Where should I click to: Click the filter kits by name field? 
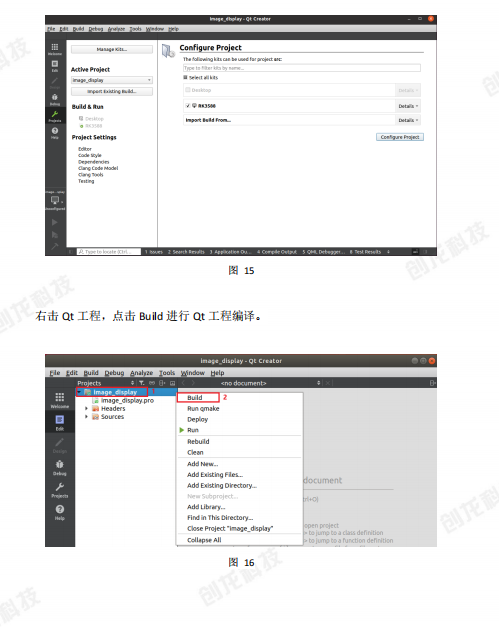click(302, 68)
